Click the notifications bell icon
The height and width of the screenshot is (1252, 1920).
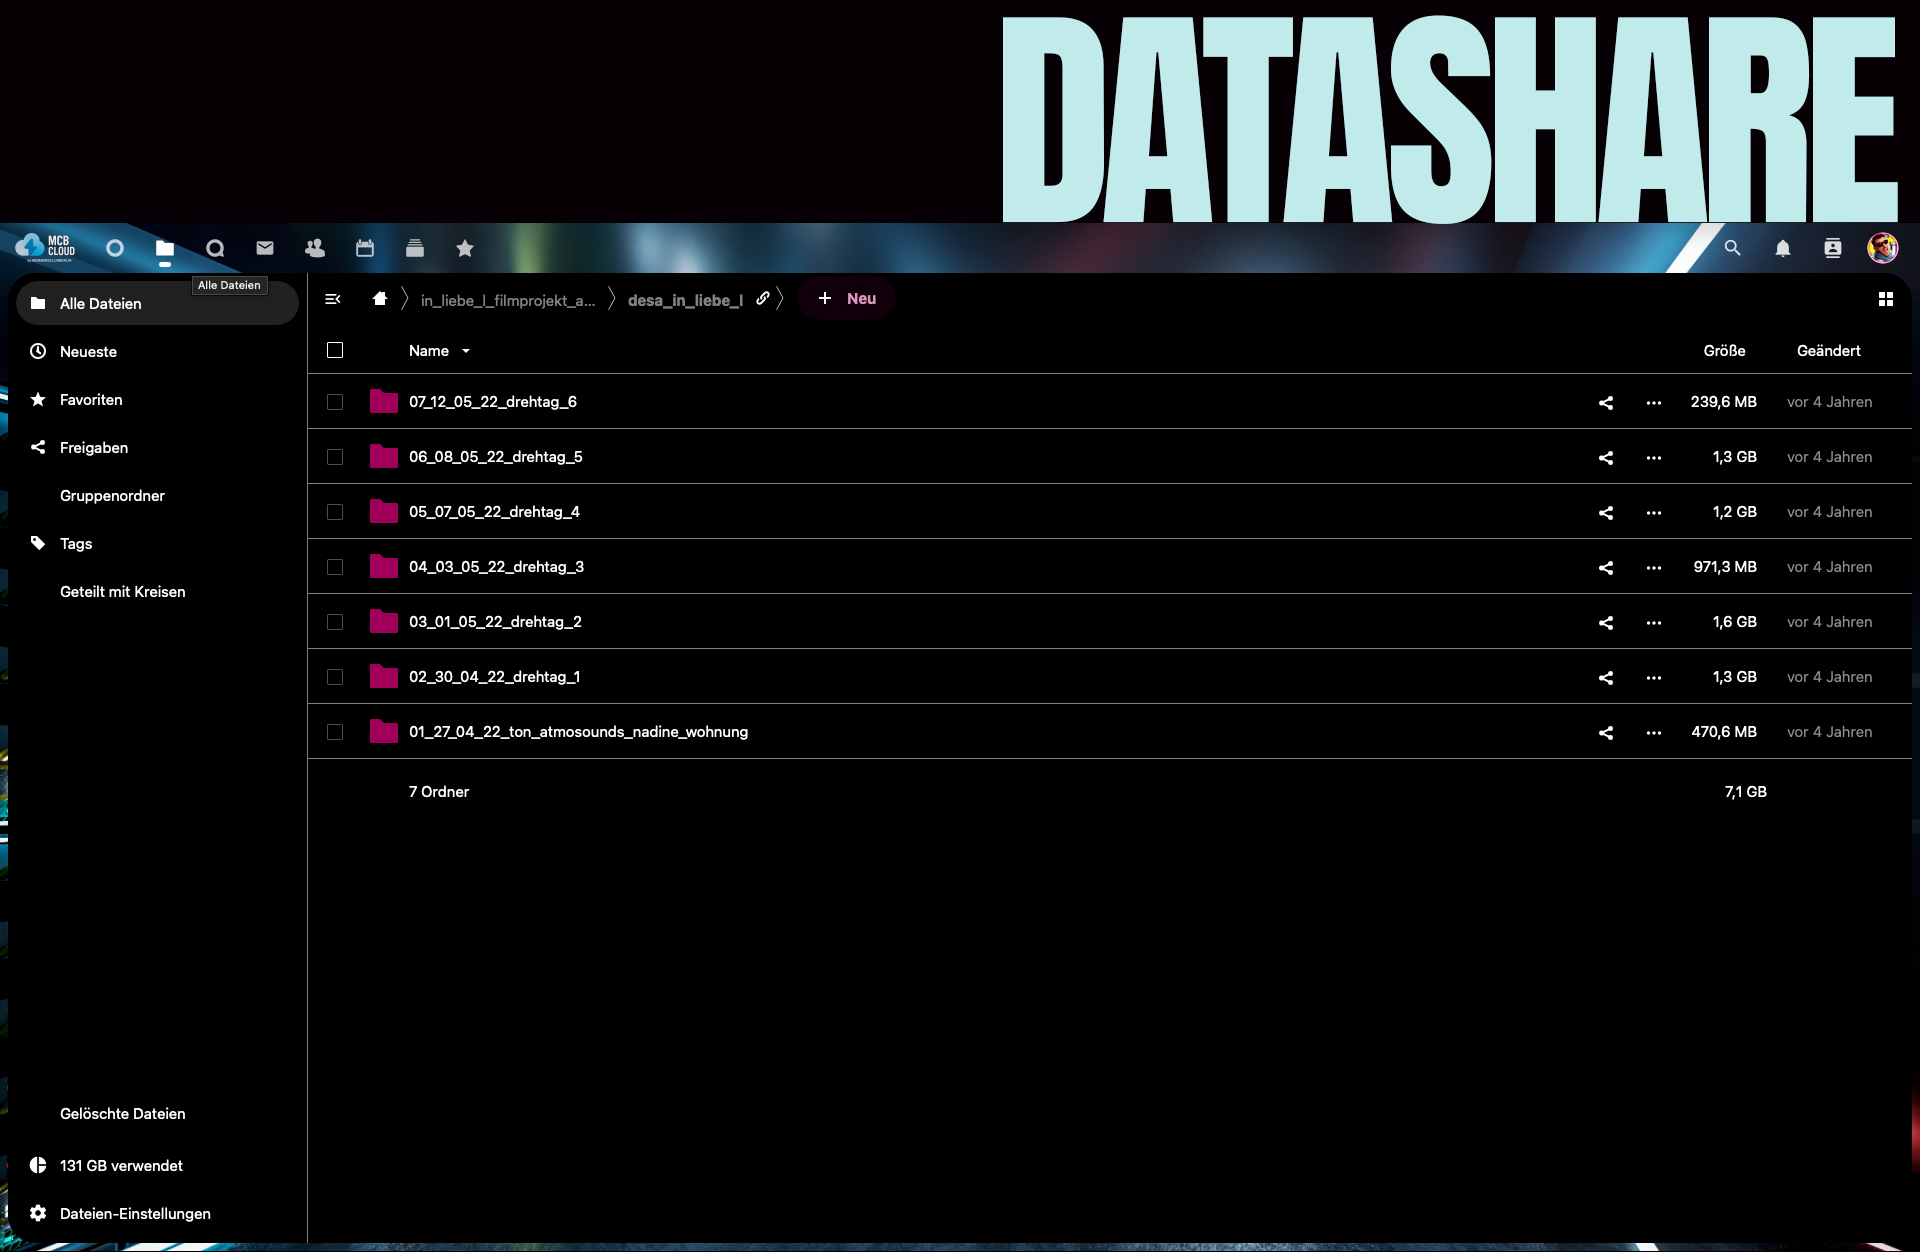(x=1782, y=248)
